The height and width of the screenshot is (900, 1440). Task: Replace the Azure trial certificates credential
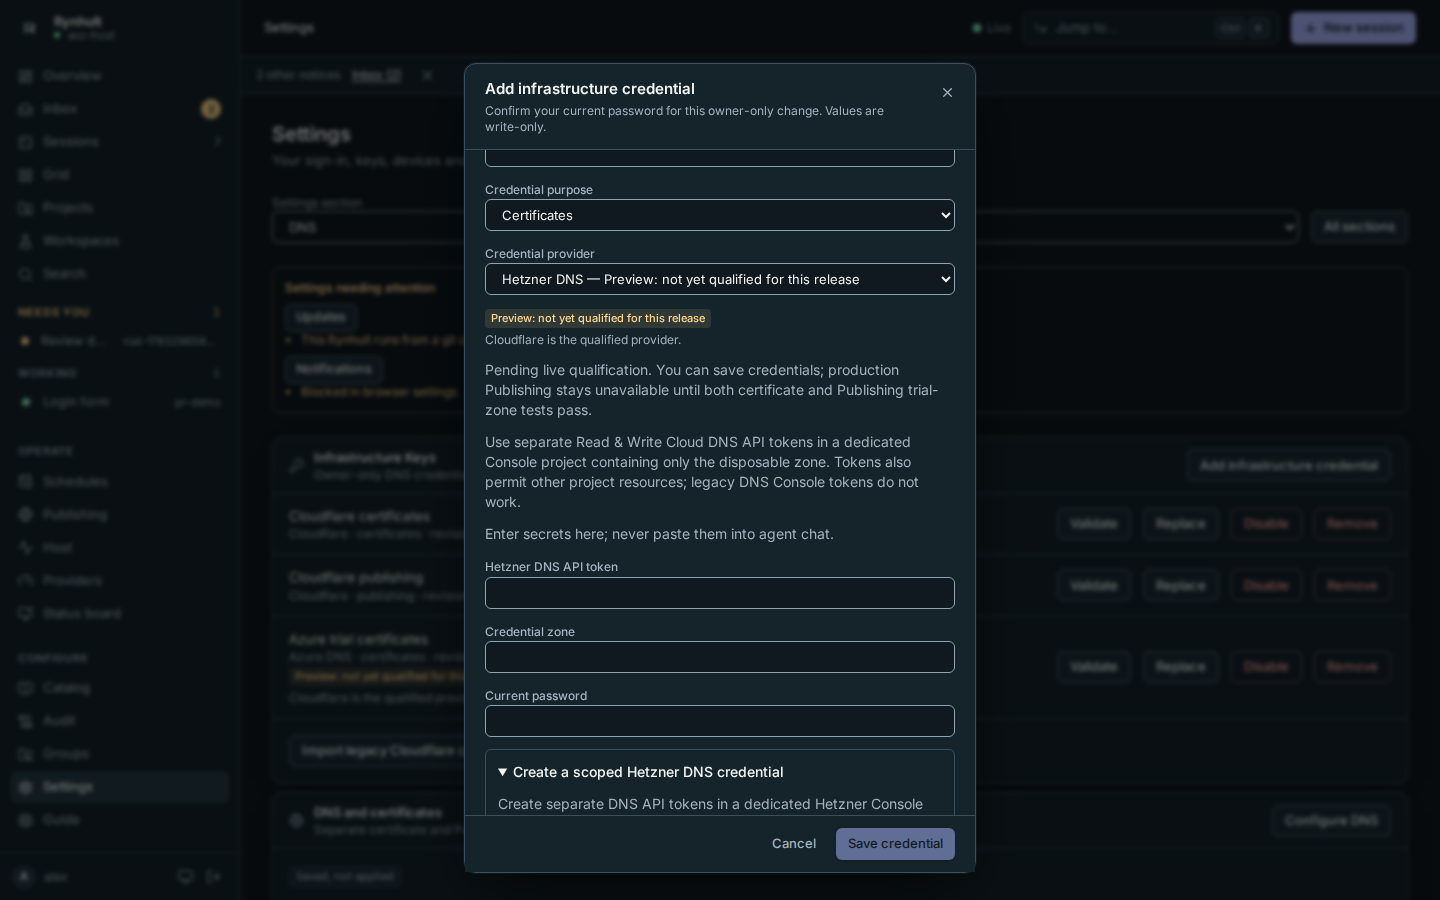(1180, 667)
